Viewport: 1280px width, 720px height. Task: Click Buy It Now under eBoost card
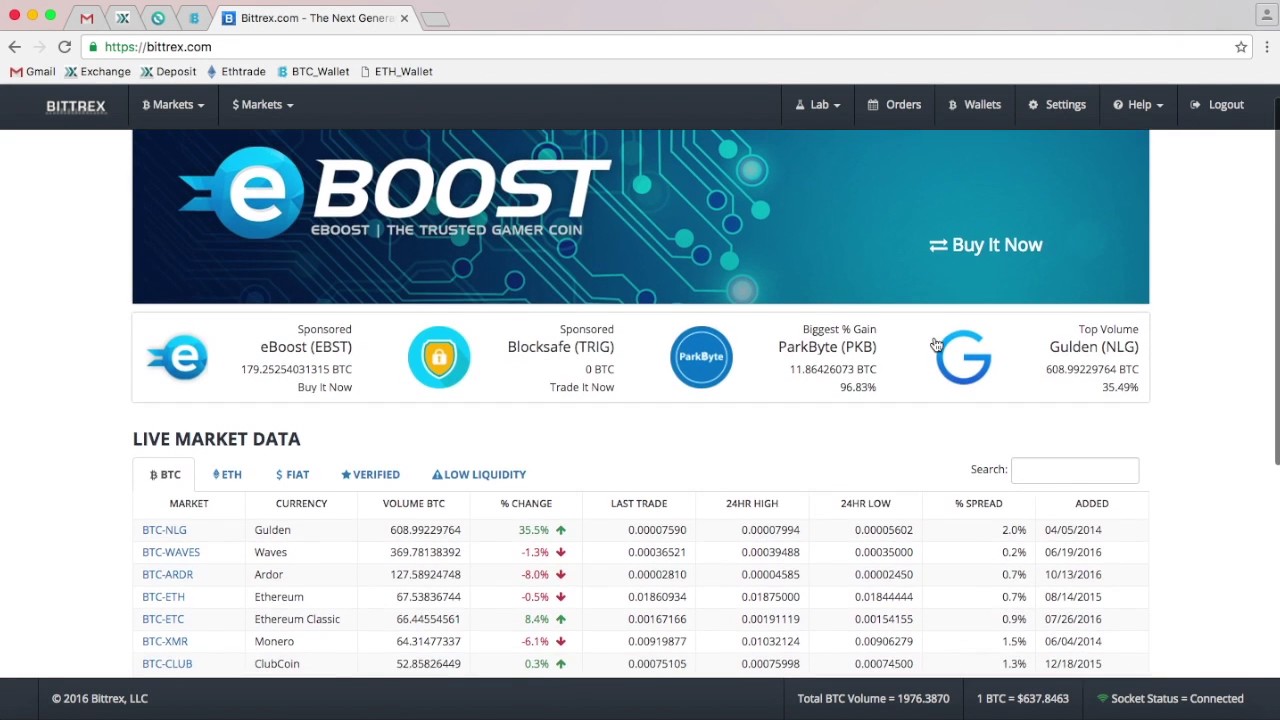coord(325,387)
